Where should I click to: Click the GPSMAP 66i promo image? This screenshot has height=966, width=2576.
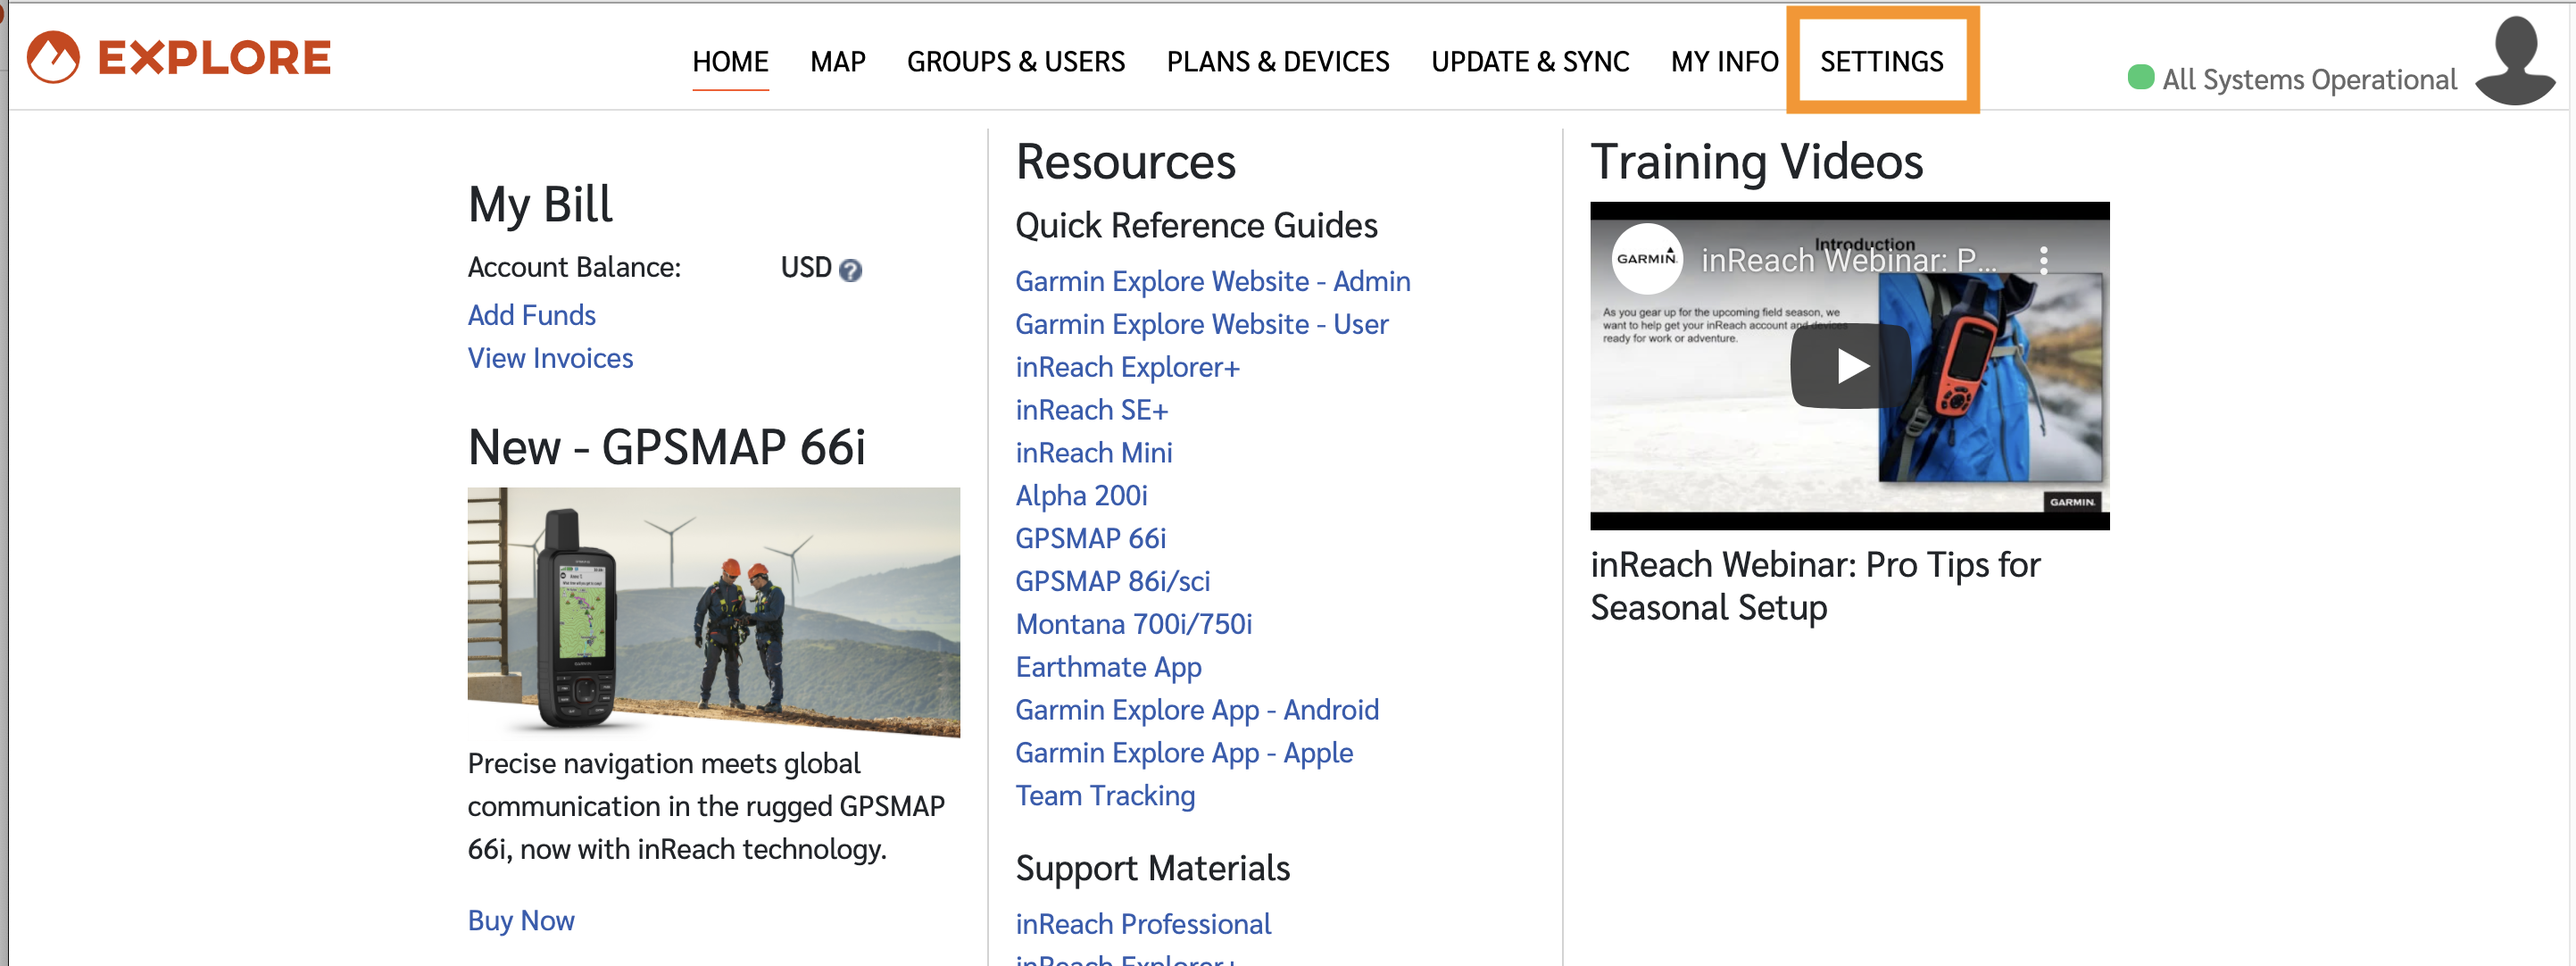[x=714, y=612]
